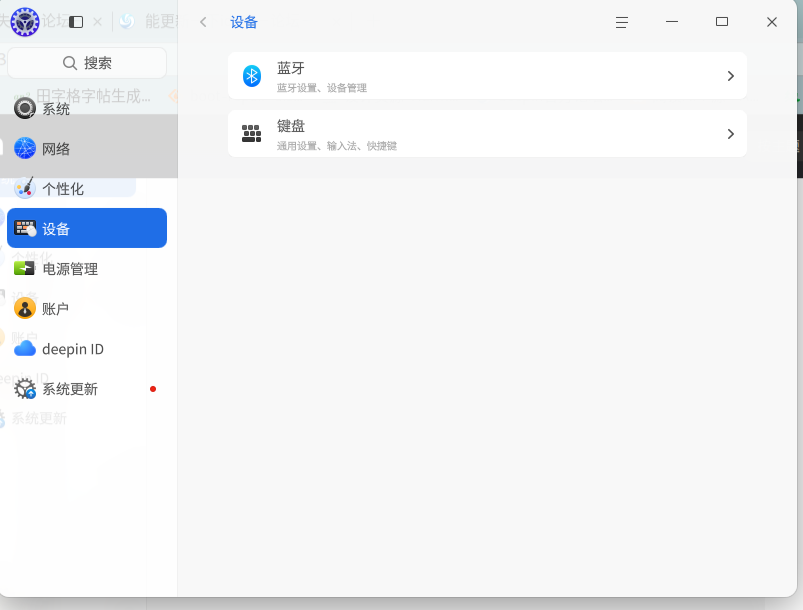The width and height of the screenshot is (803, 610).
Task: Maximize the Control Center window
Action: pyautogui.click(x=722, y=22)
